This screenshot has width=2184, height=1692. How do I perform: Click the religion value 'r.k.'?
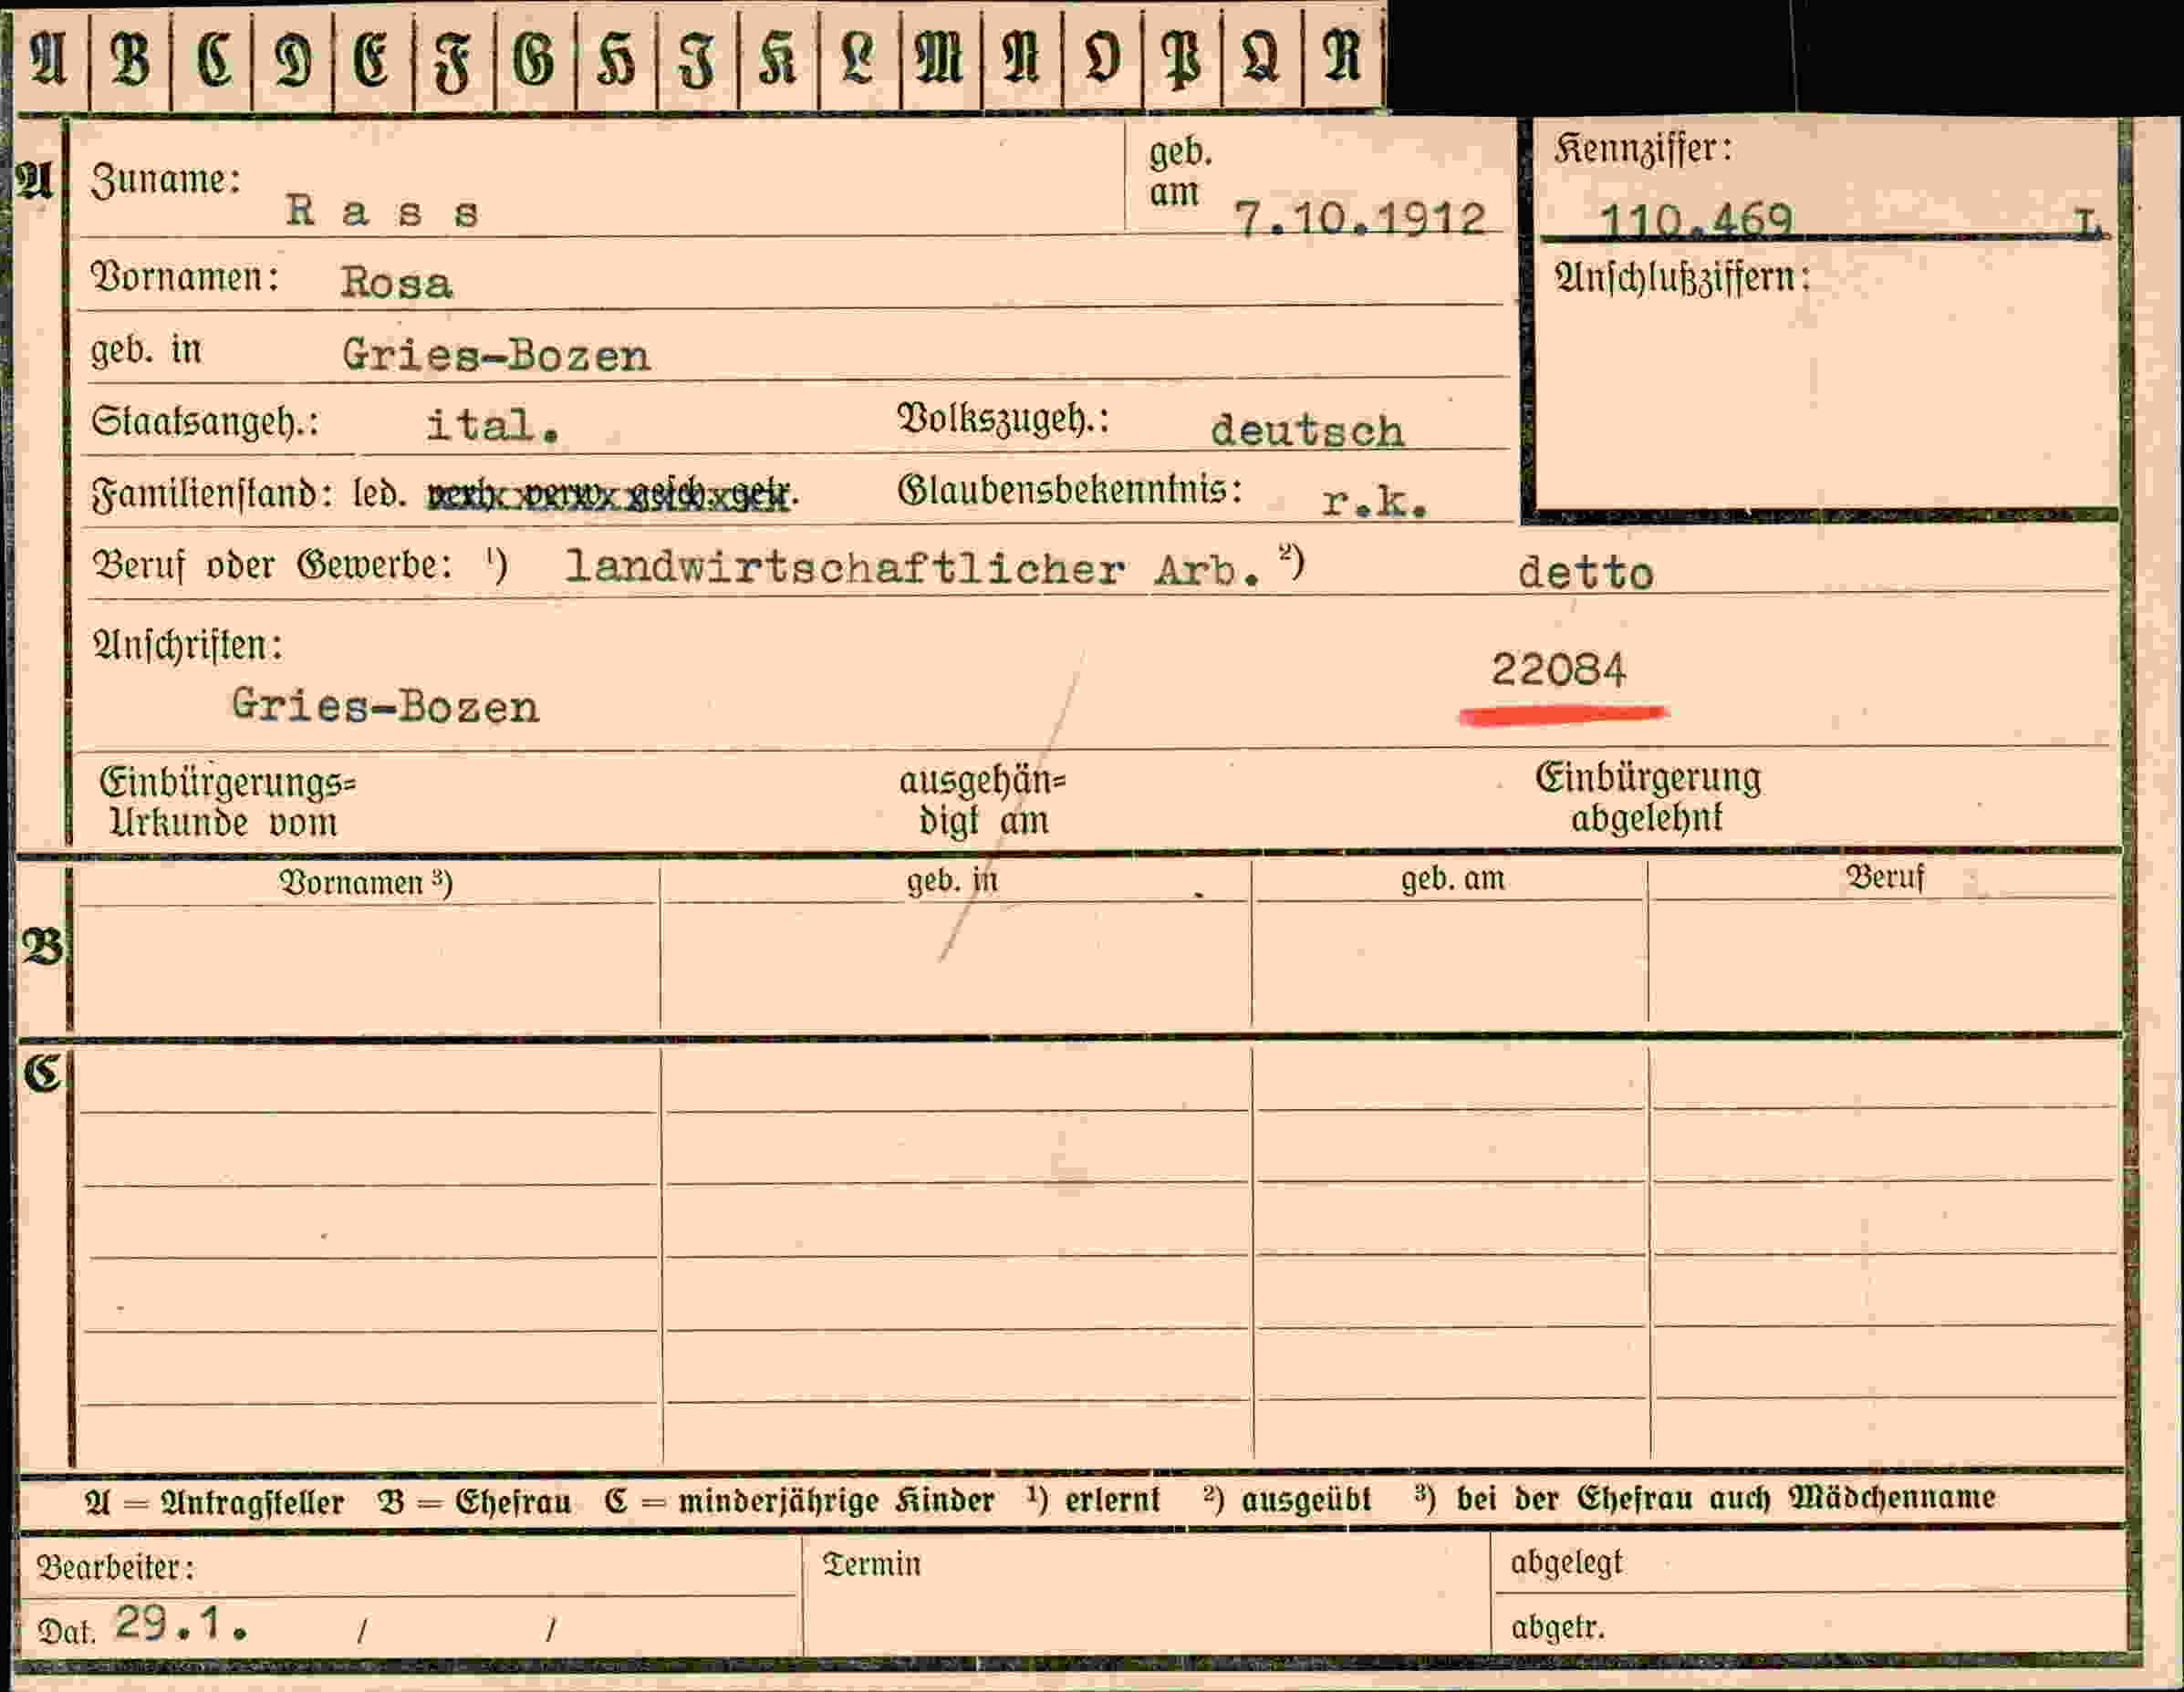coord(1375,502)
